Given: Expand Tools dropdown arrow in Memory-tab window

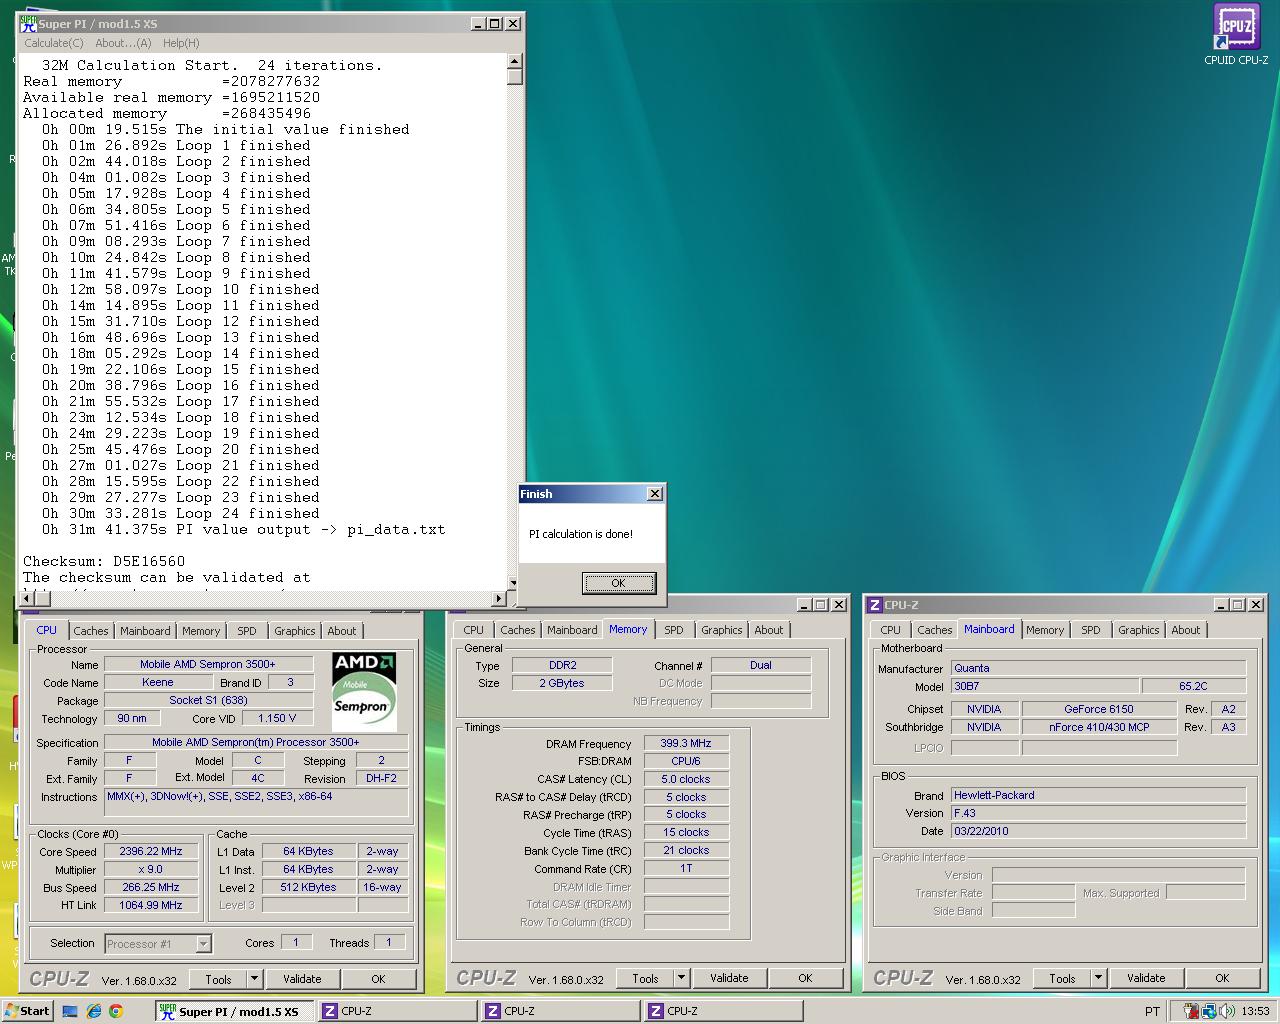Looking at the screenshot, I should 681,978.
